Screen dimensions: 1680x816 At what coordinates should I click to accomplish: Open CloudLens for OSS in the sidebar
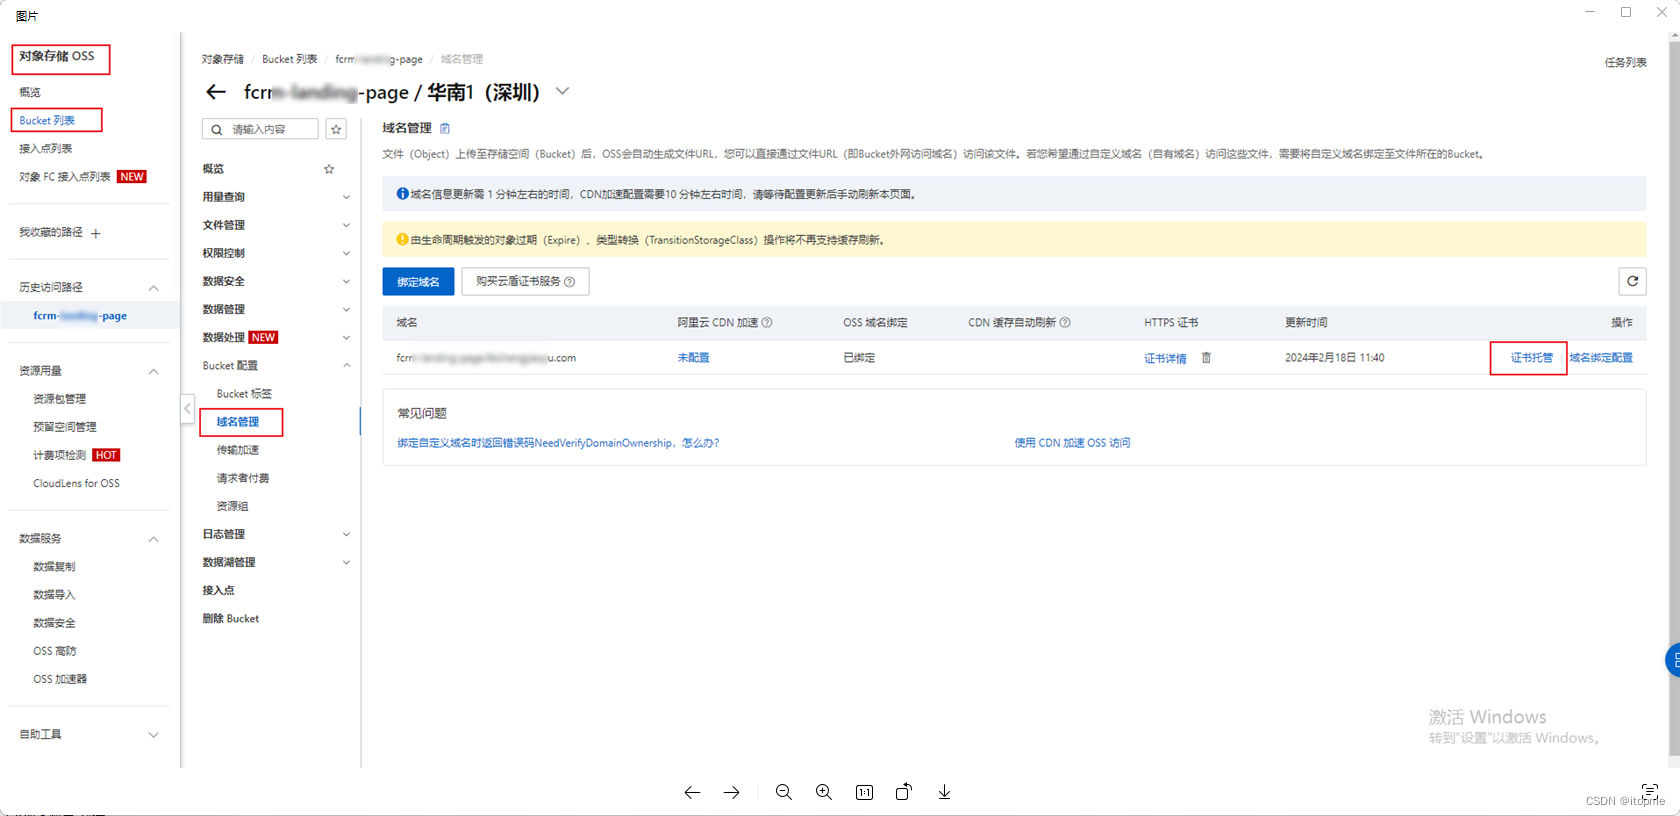point(76,483)
